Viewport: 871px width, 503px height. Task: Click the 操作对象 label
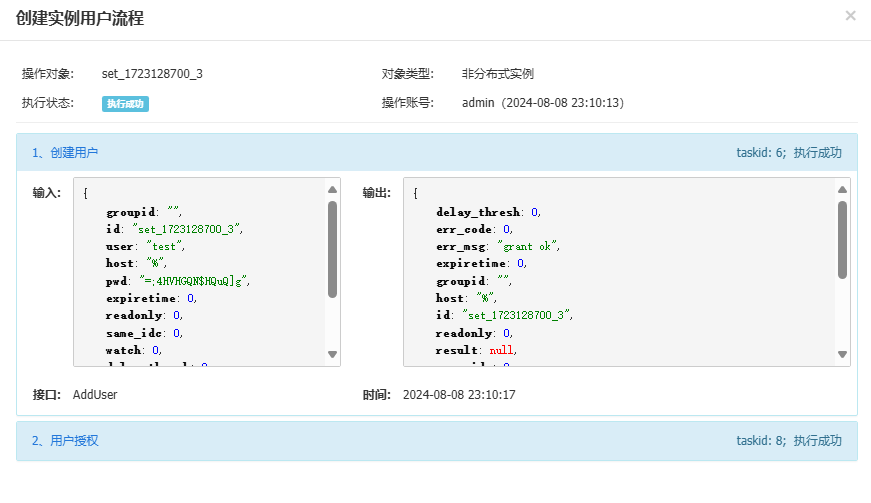pos(48,74)
